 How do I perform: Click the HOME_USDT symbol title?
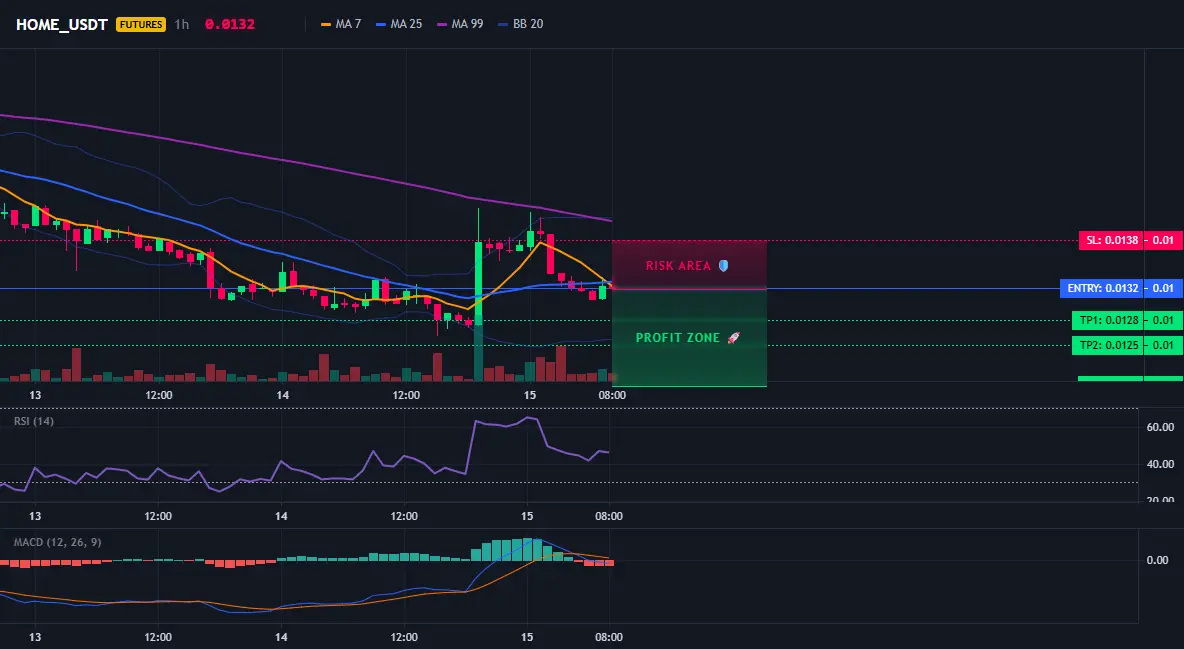(62, 24)
